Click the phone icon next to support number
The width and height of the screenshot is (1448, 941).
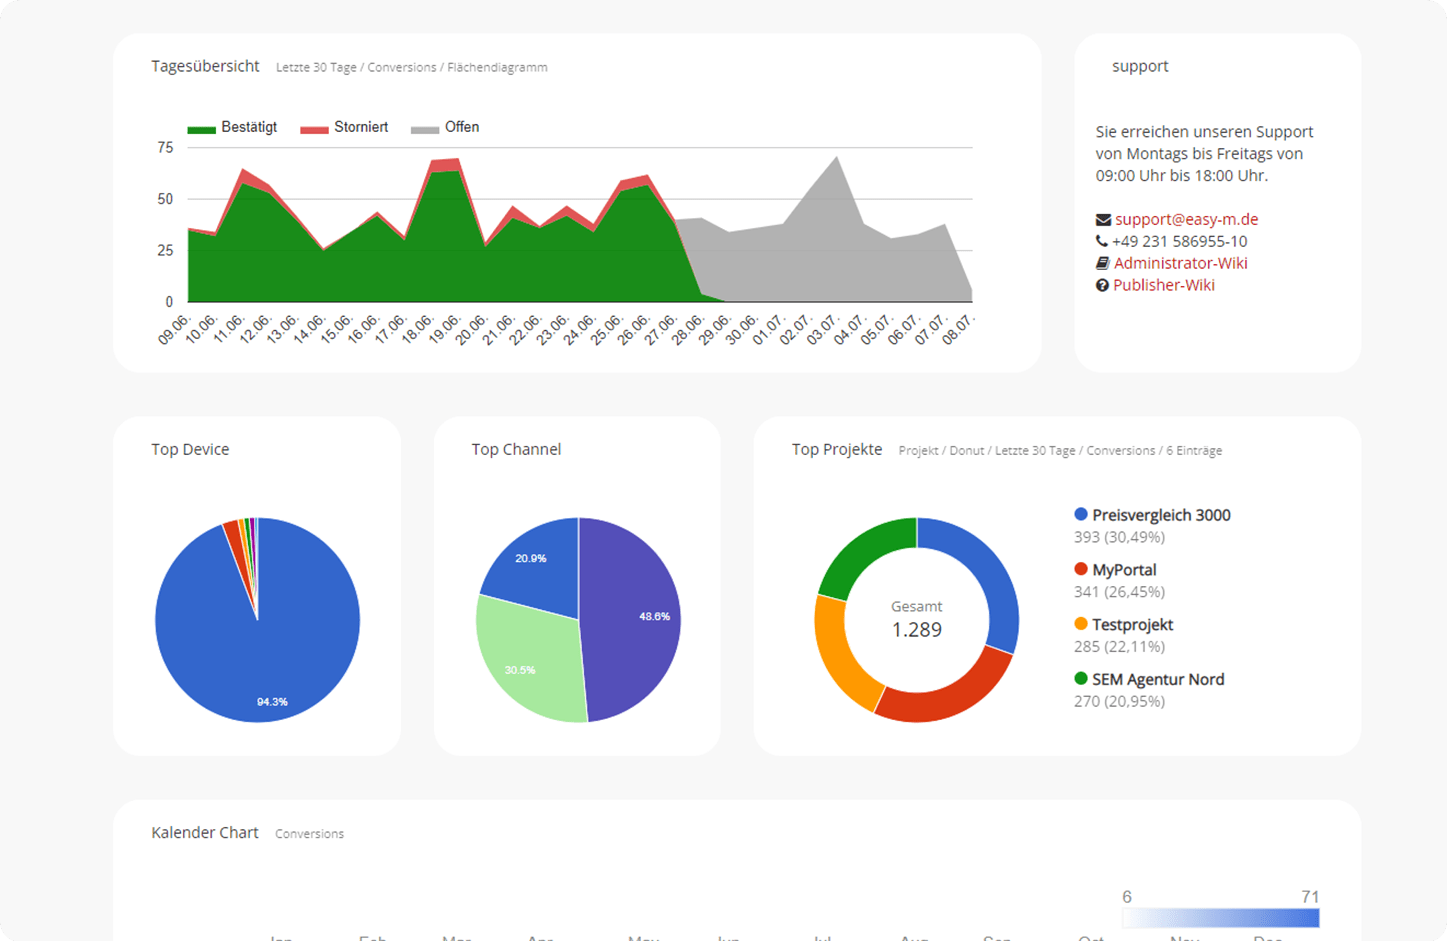(1102, 242)
